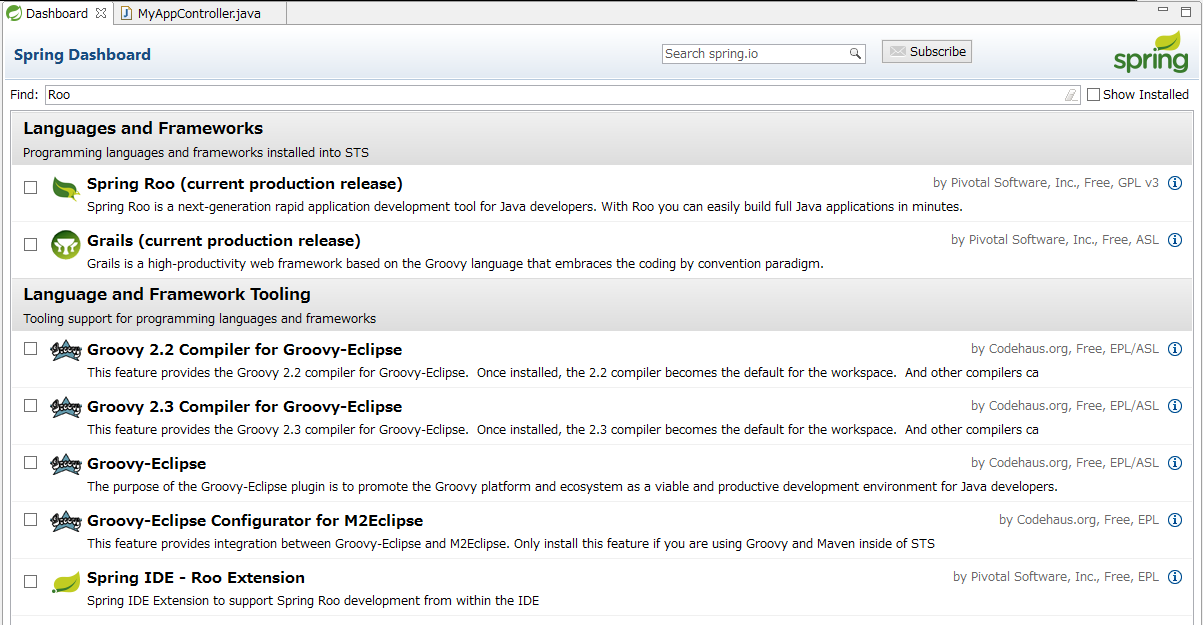Click Spring IDE Extension description text
This screenshot has height=625, width=1203.
(x=313, y=601)
